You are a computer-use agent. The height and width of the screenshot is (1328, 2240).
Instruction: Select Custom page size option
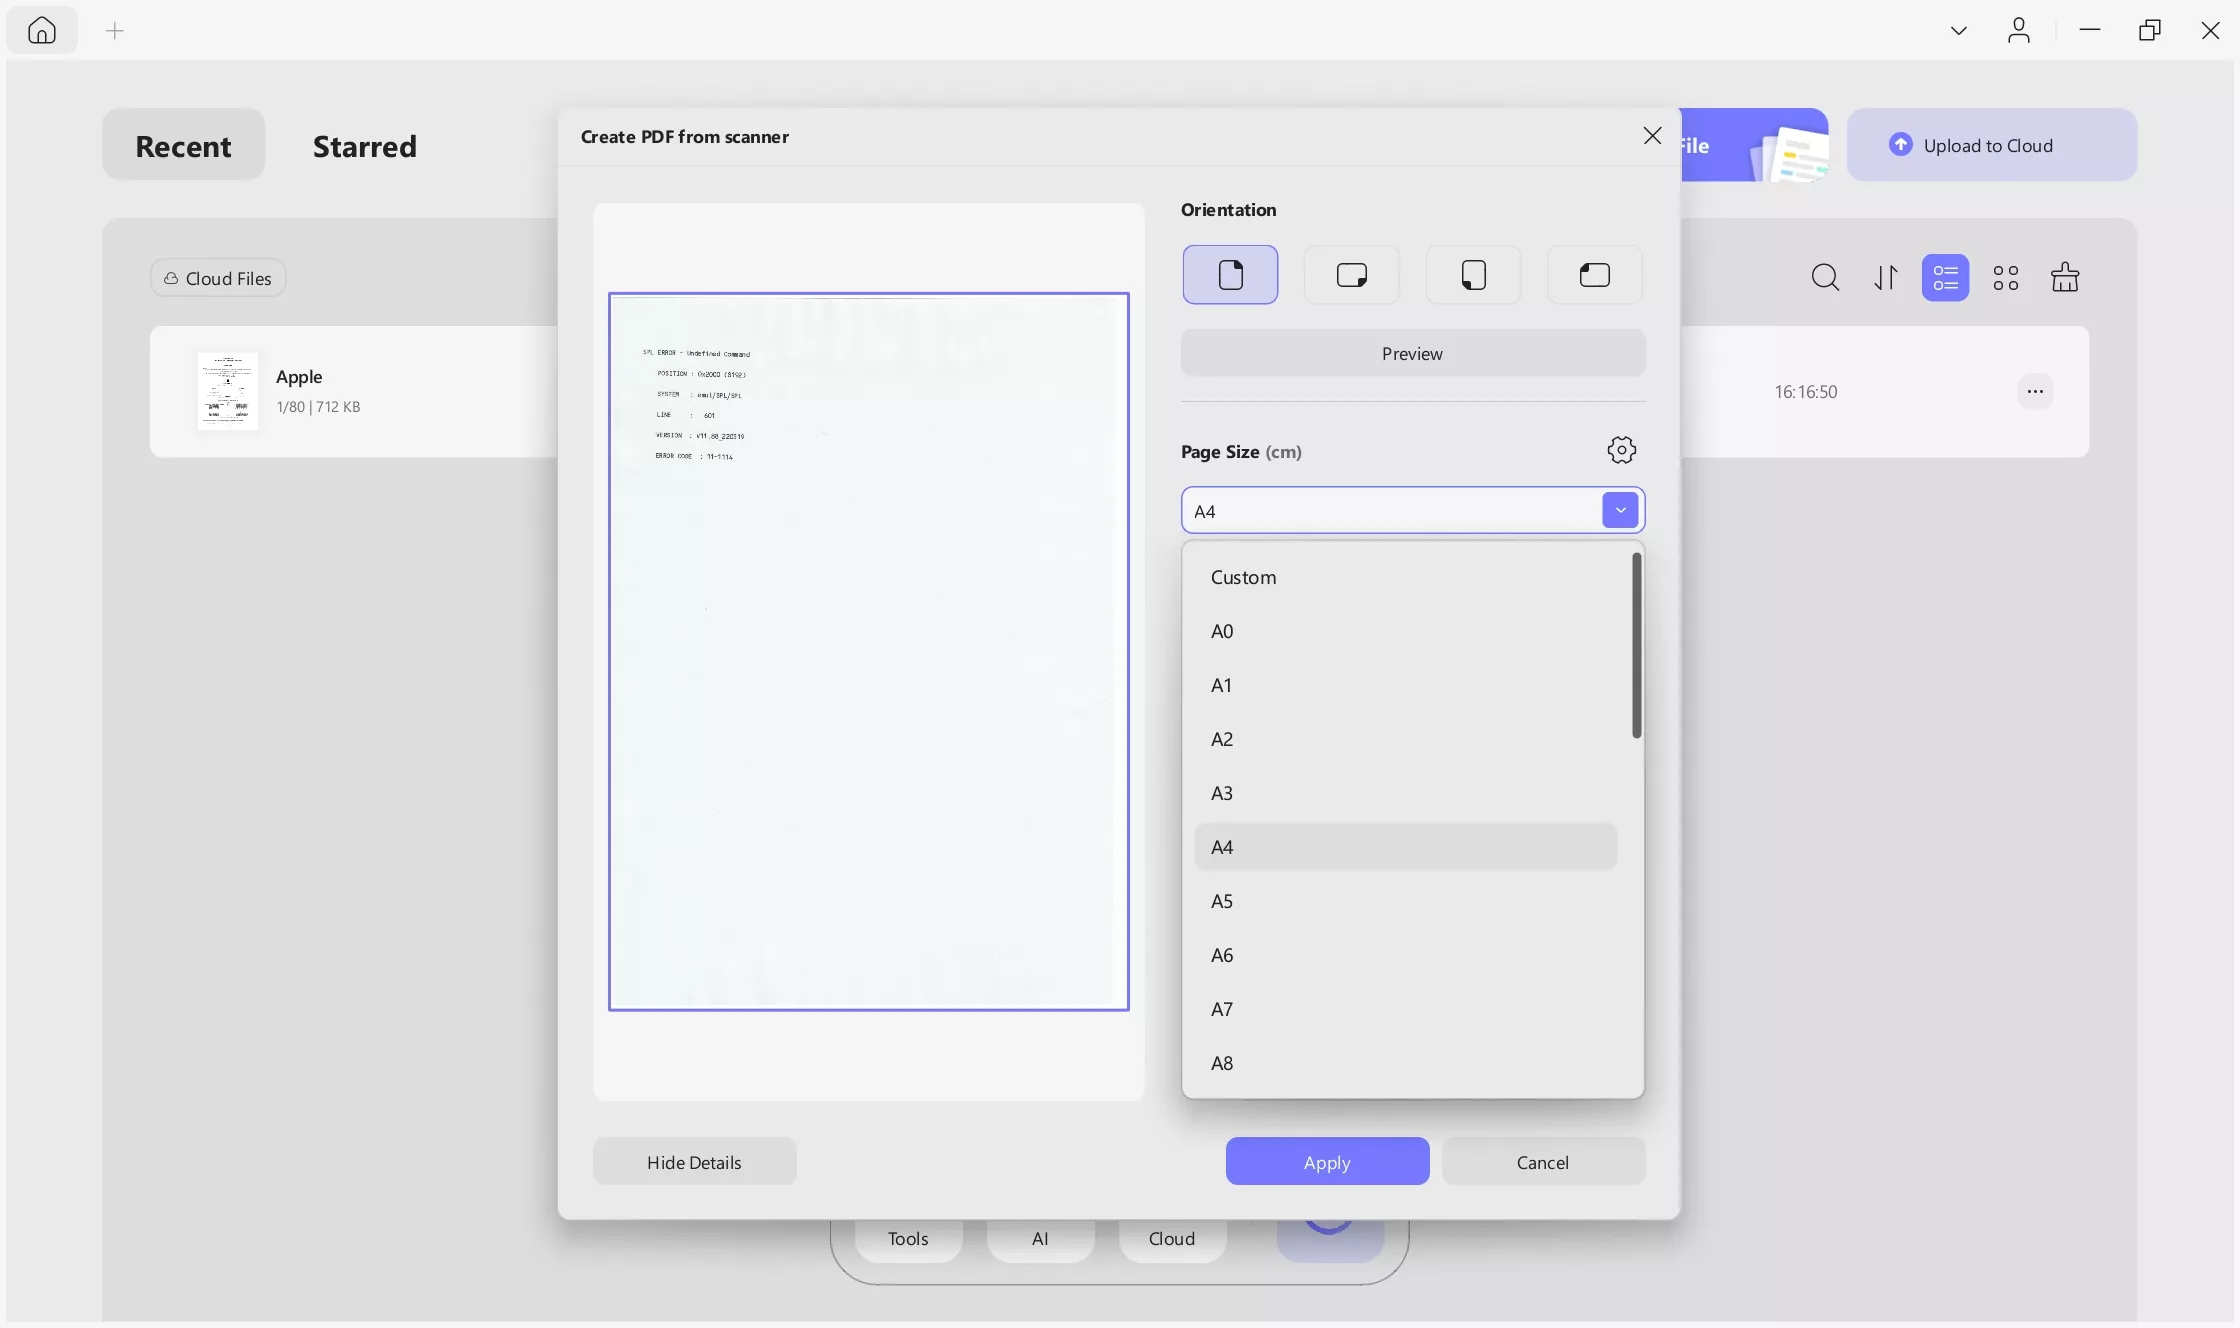[1243, 577]
